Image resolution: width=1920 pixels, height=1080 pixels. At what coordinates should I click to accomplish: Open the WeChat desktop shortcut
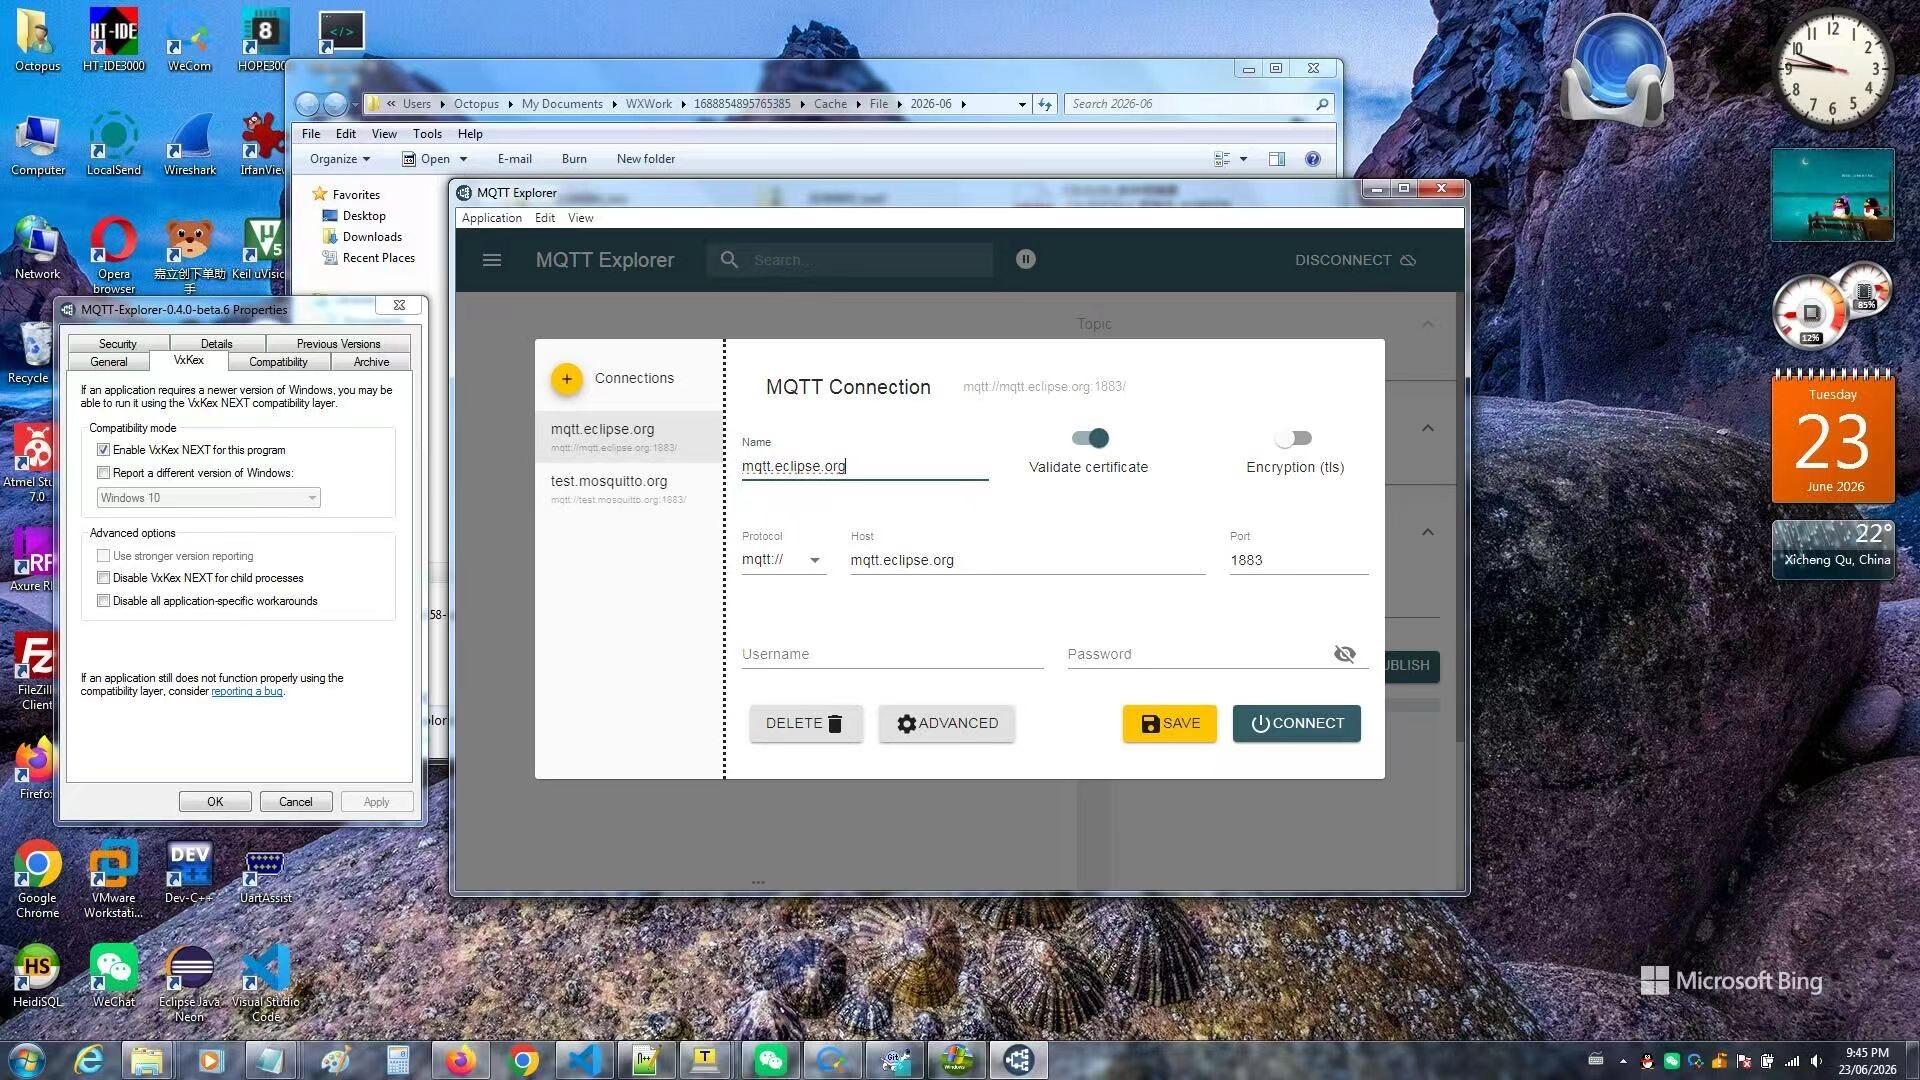click(x=113, y=977)
